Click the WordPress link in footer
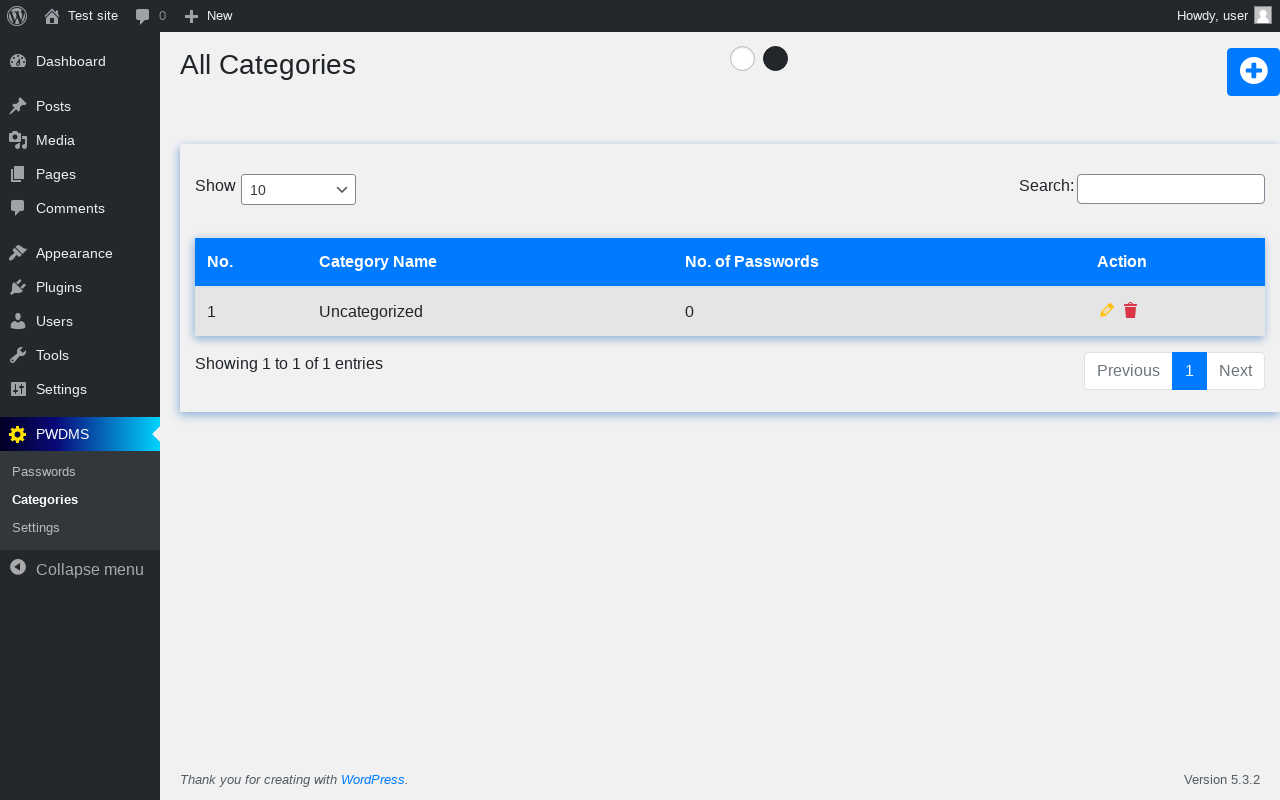Image resolution: width=1280 pixels, height=800 pixels. 373,780
